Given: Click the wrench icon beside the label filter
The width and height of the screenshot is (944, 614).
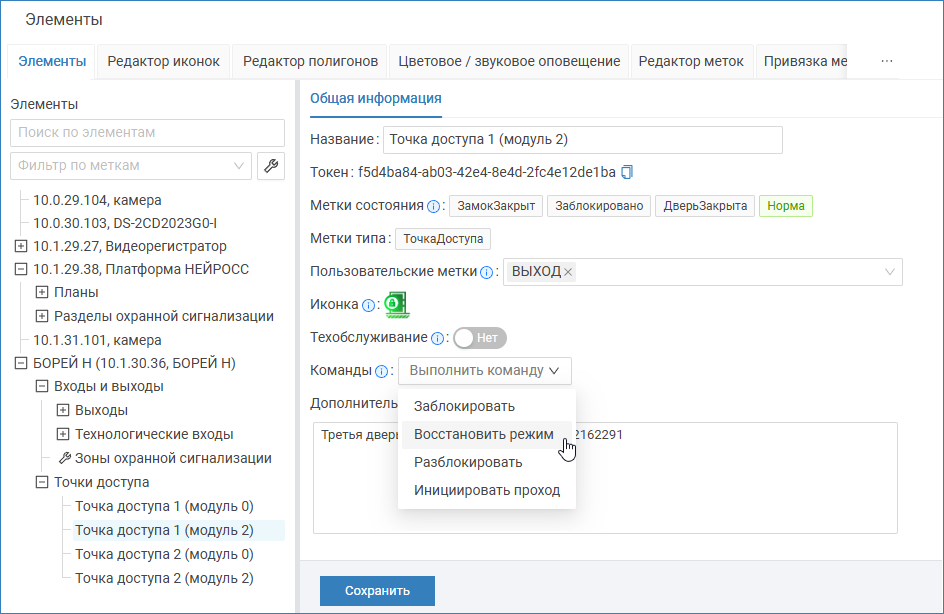Looking at the screenshot, I should click(270, 166).
